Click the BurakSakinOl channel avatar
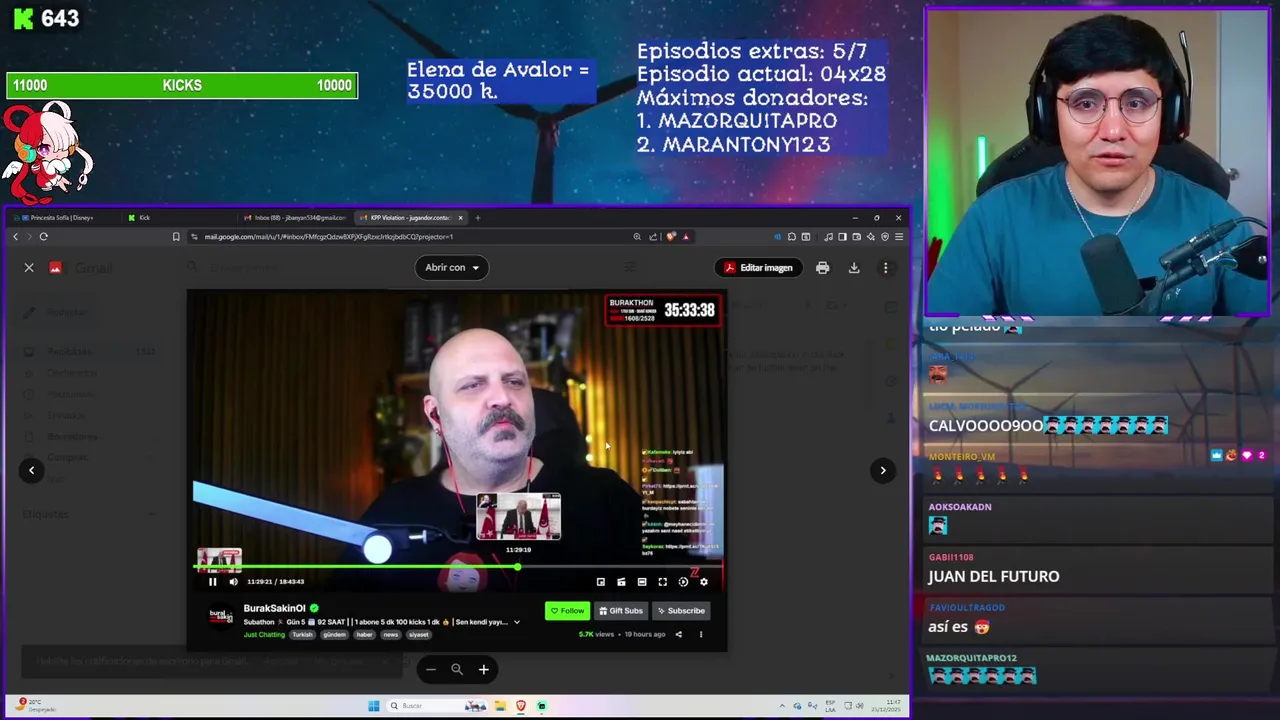Viewport: 1280px width, 720px height. [x=221, y=616]
